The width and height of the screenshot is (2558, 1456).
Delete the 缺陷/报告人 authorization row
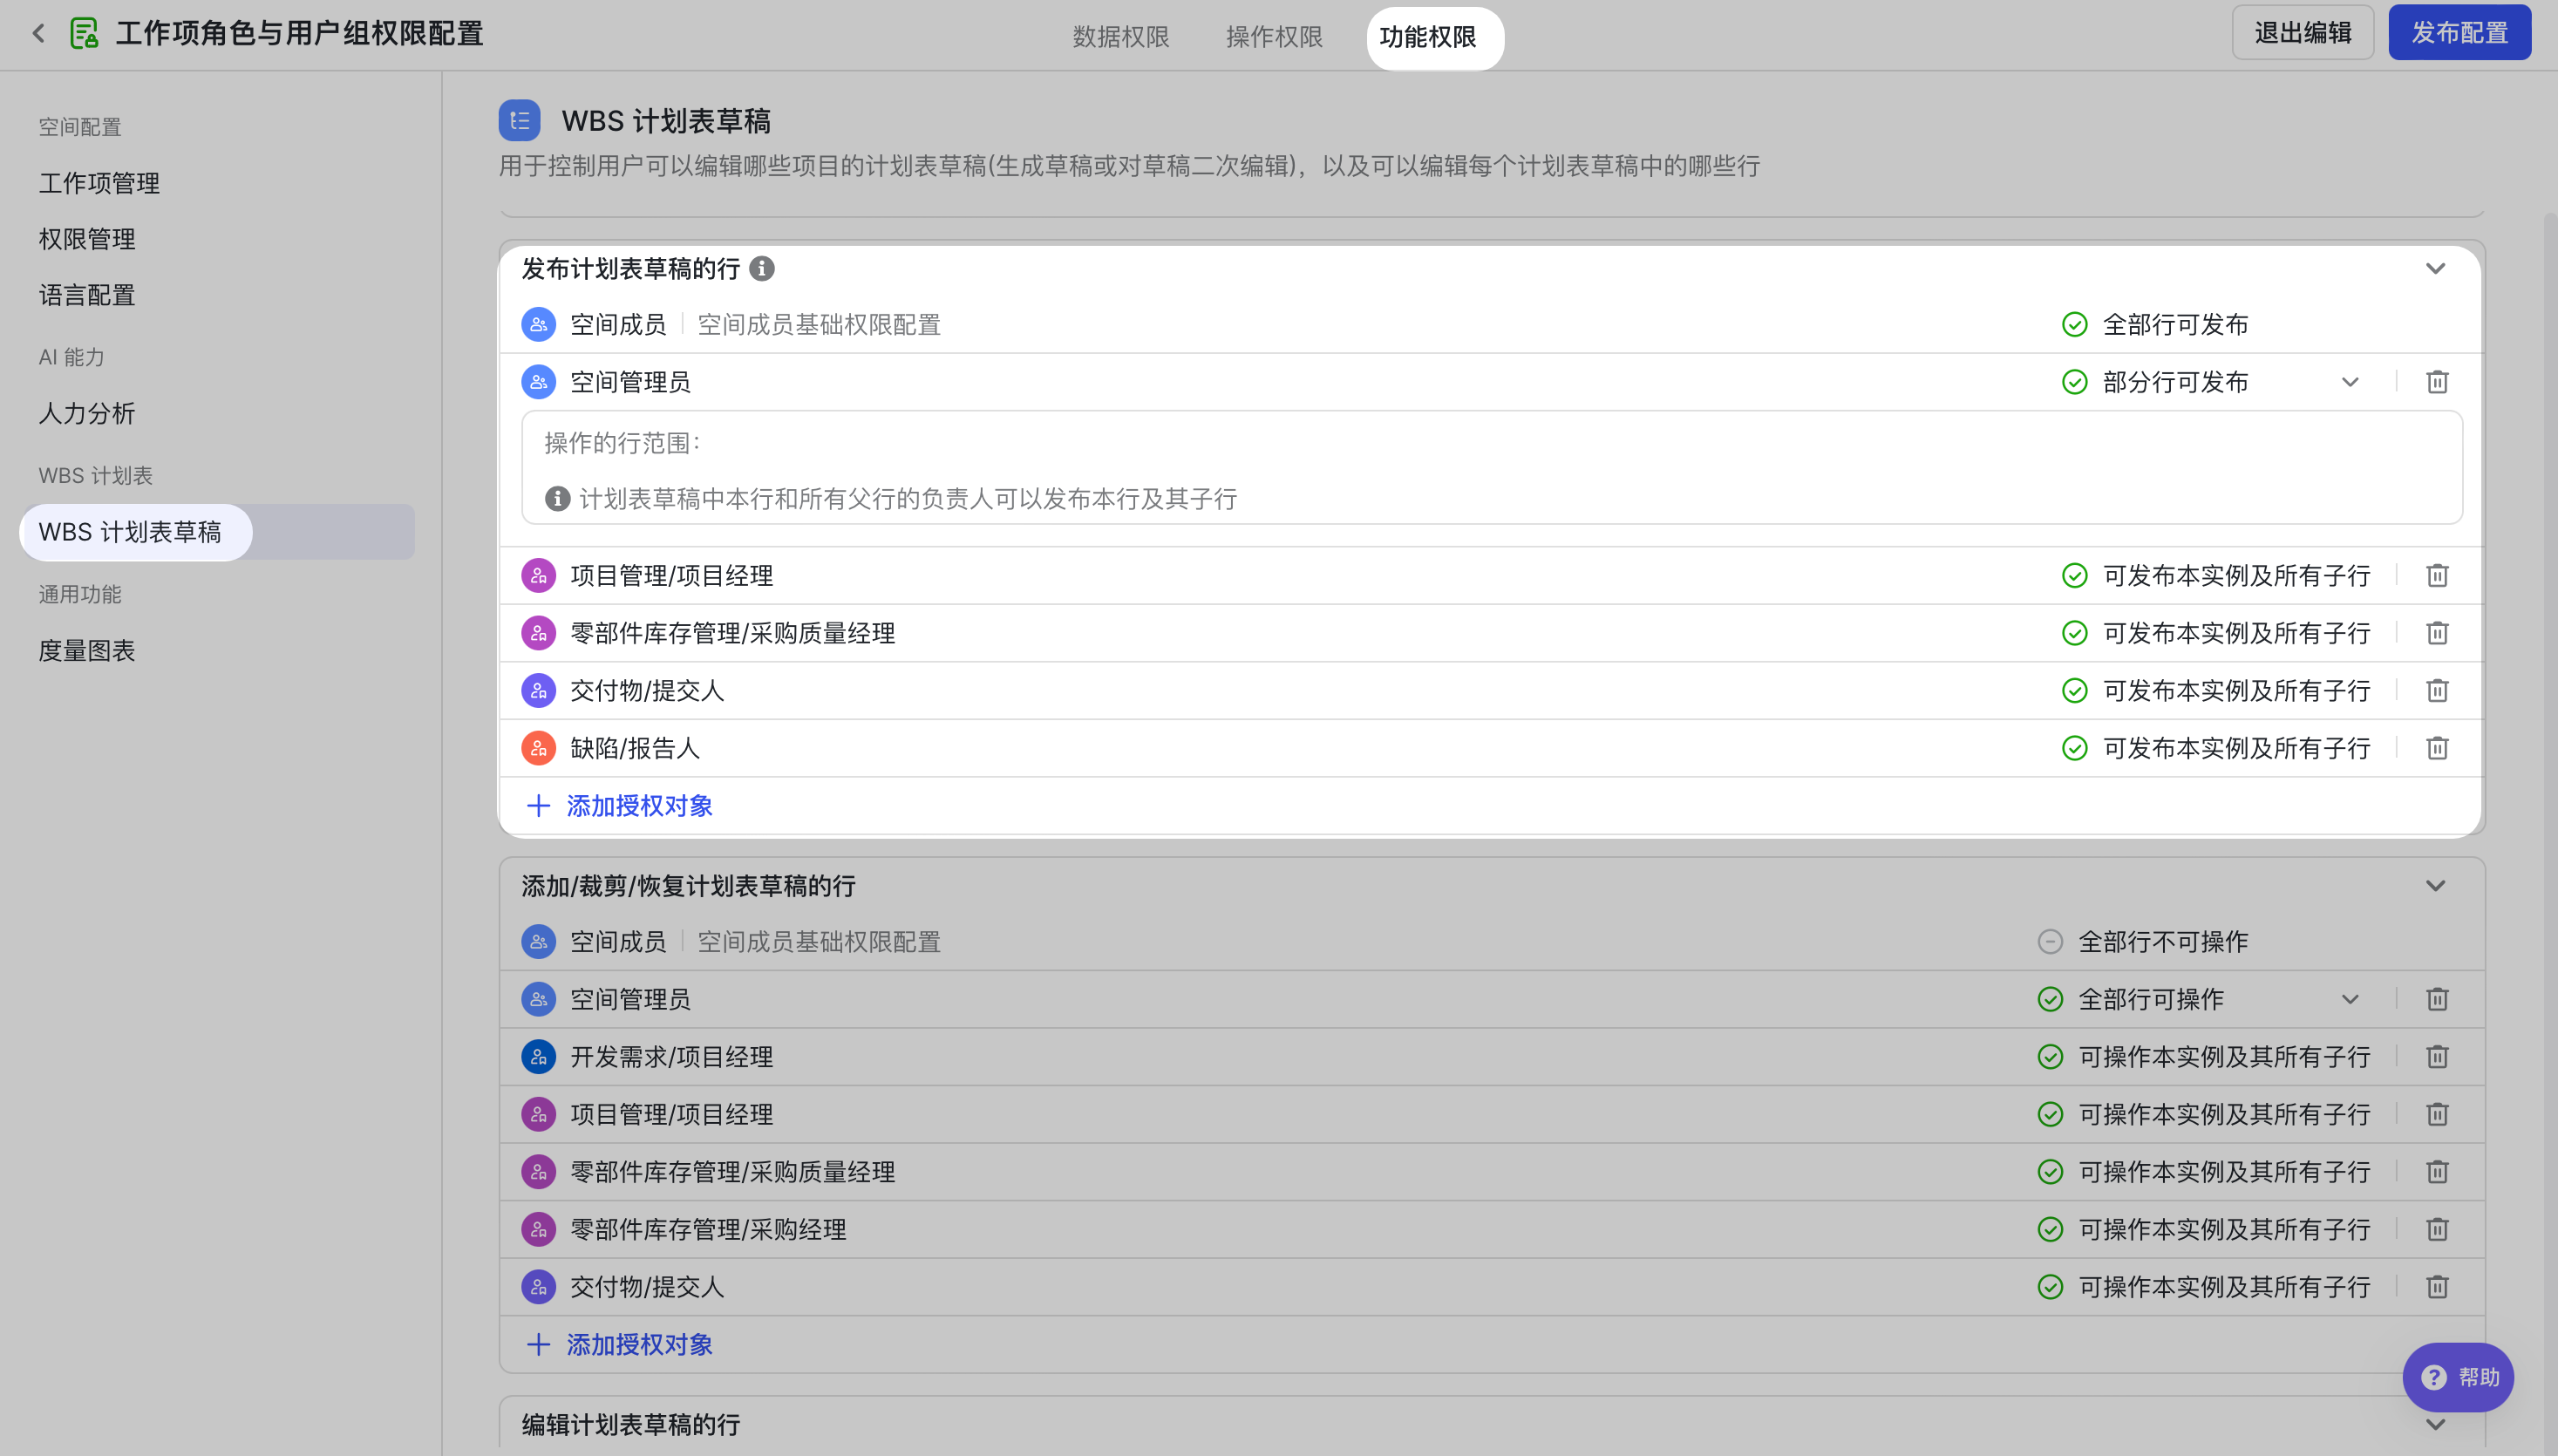tap(2437, 748)
